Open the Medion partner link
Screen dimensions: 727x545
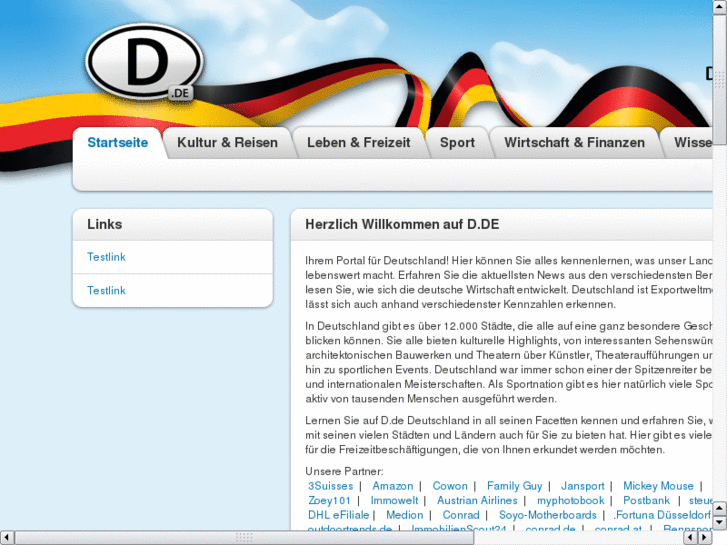coord(404,515)
